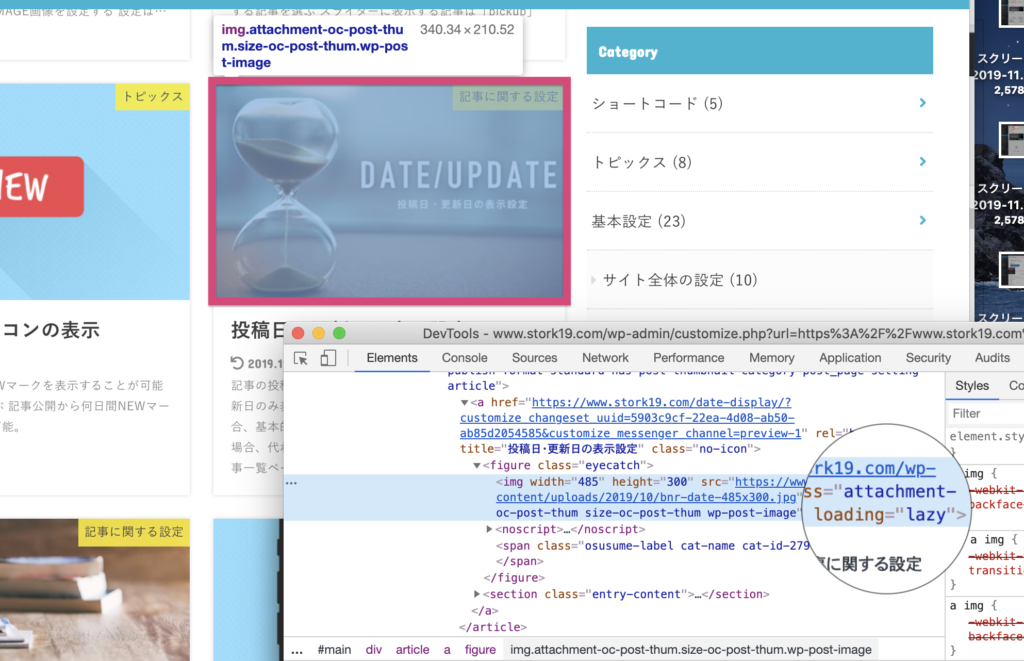Click the #main breadcrumb
This screenshot has width=1024, height=661.
pyautogui.click(x=334, y=649)
